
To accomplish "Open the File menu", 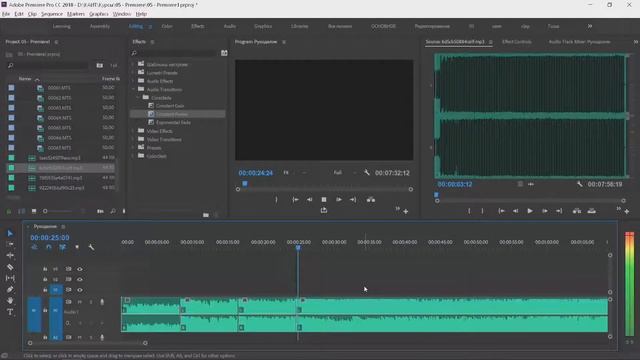I will click(x=6, y=14).
